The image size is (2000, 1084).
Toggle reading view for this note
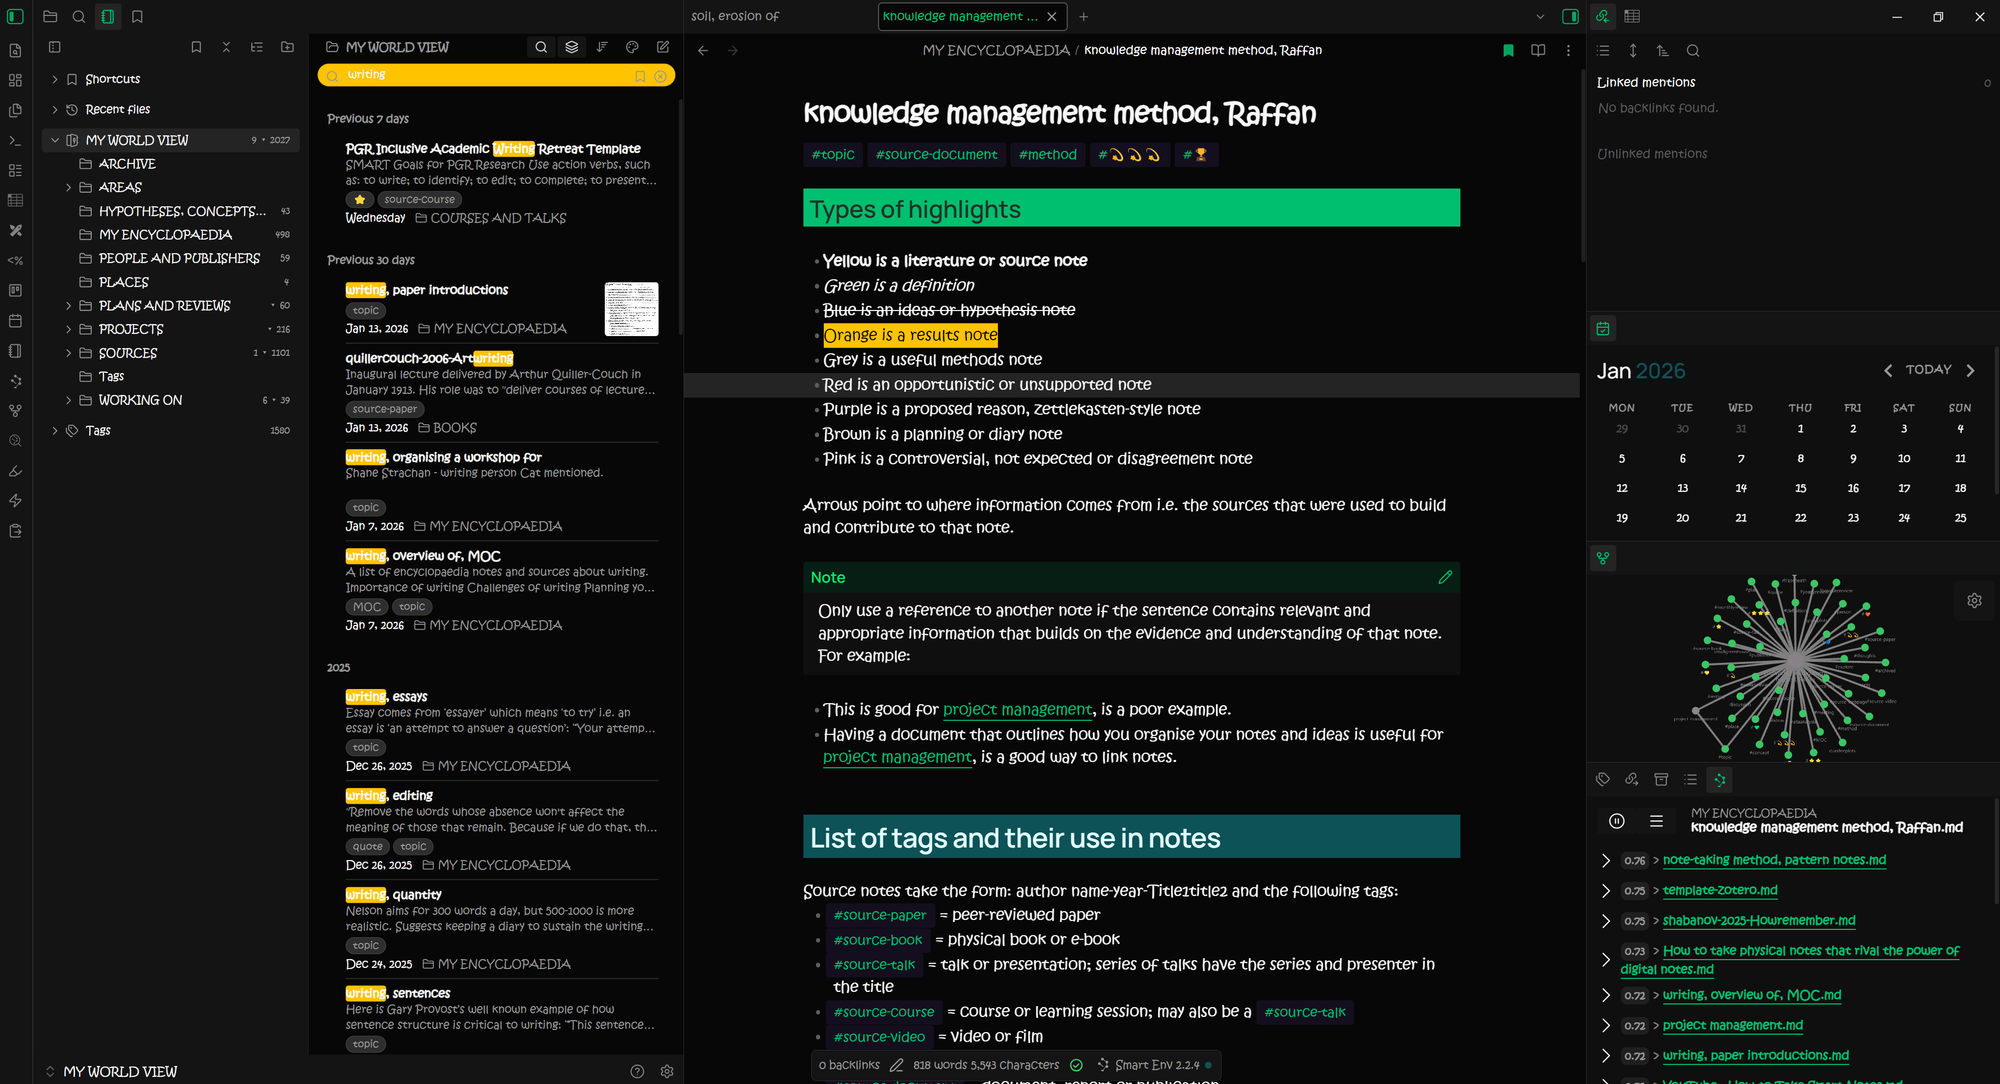coord(1538,50)
